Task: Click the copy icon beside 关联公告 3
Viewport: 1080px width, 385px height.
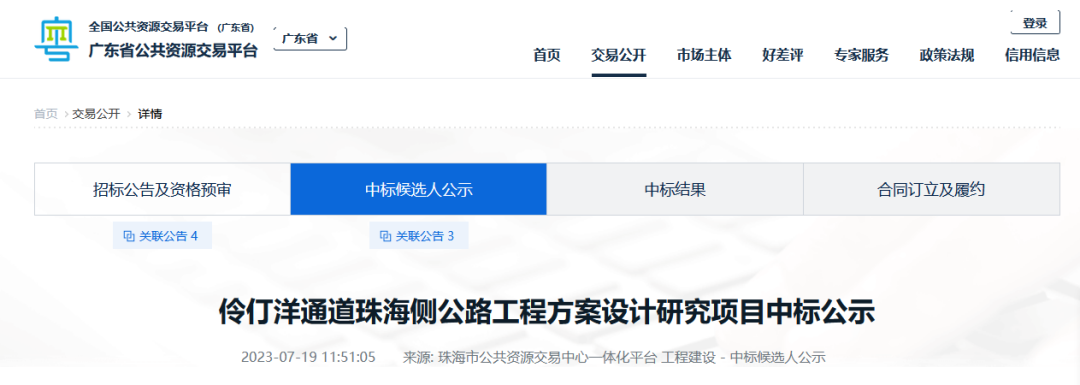Action: (x=385, y=236)
